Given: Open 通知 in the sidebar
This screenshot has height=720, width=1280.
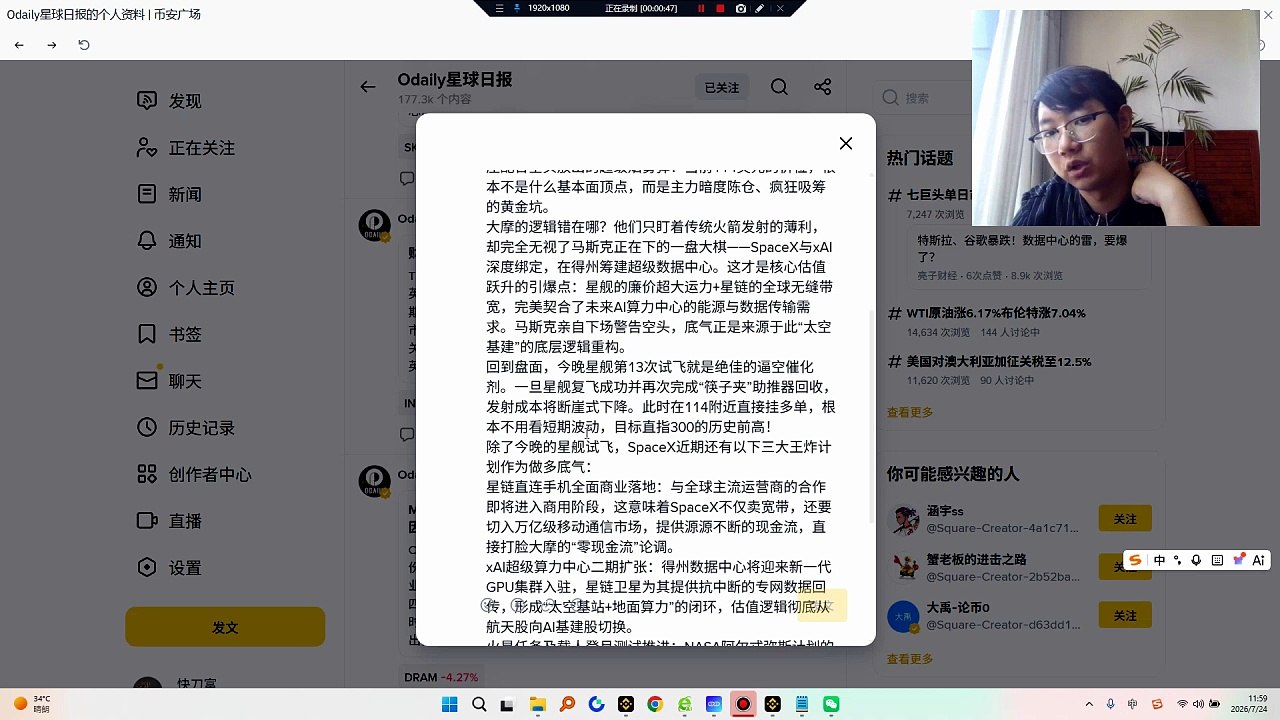Looking at the screenshot, I should tap(185, 241).
